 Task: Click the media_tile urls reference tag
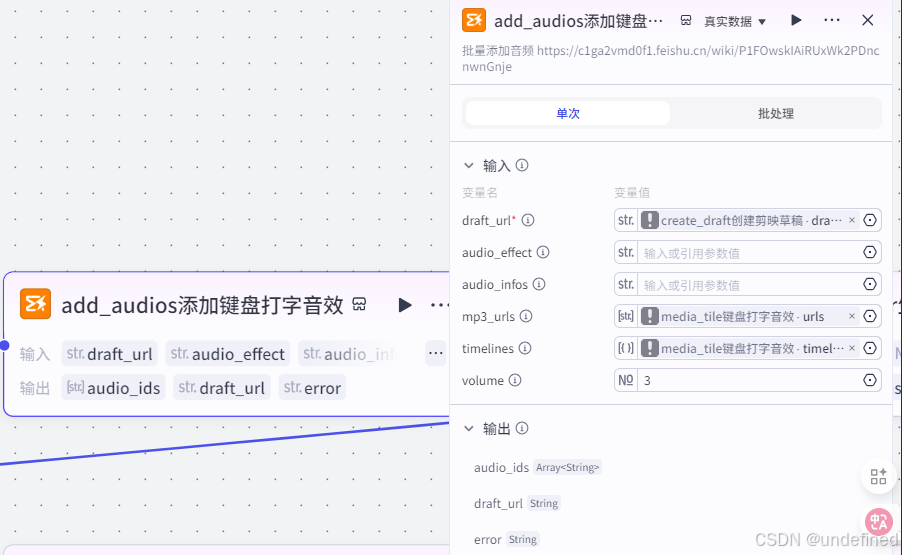click(x=750, y=316)
